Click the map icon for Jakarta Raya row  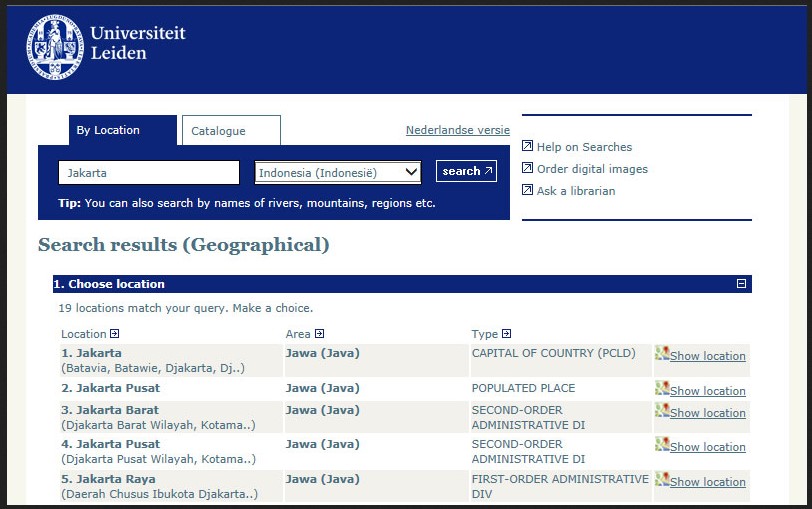(x=662, y=480)
